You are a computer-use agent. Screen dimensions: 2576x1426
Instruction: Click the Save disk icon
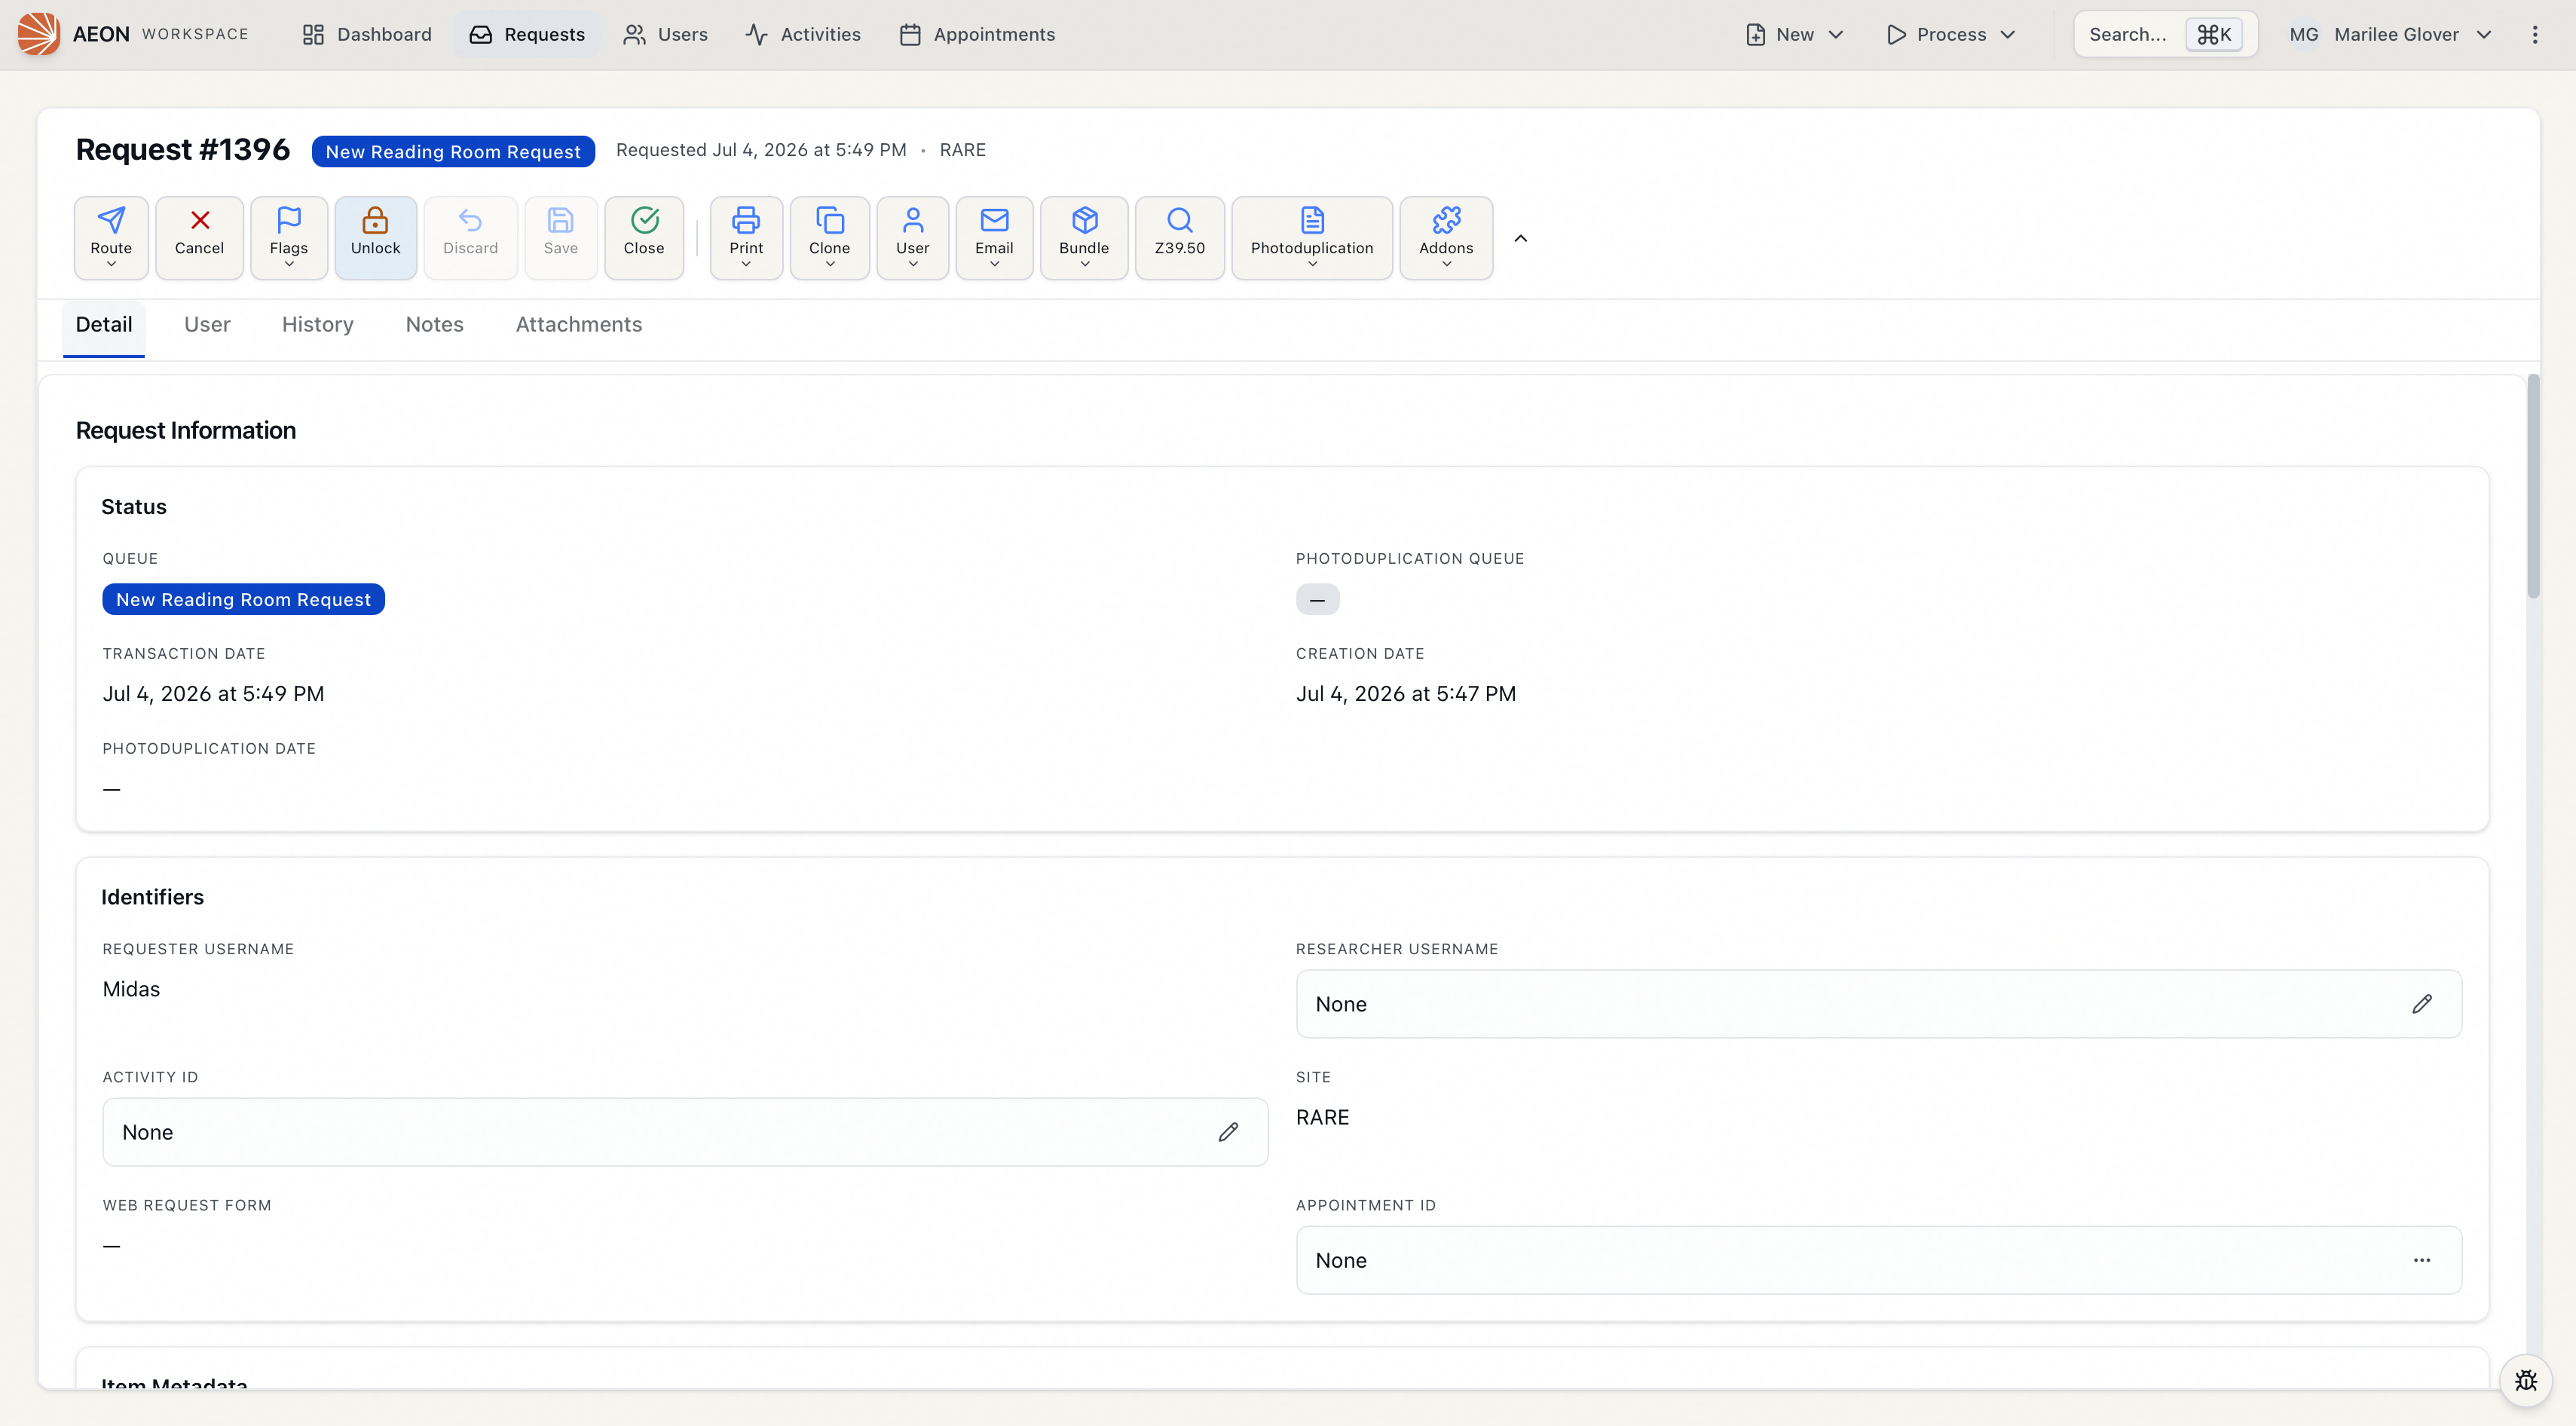click(x=561, y=219)
